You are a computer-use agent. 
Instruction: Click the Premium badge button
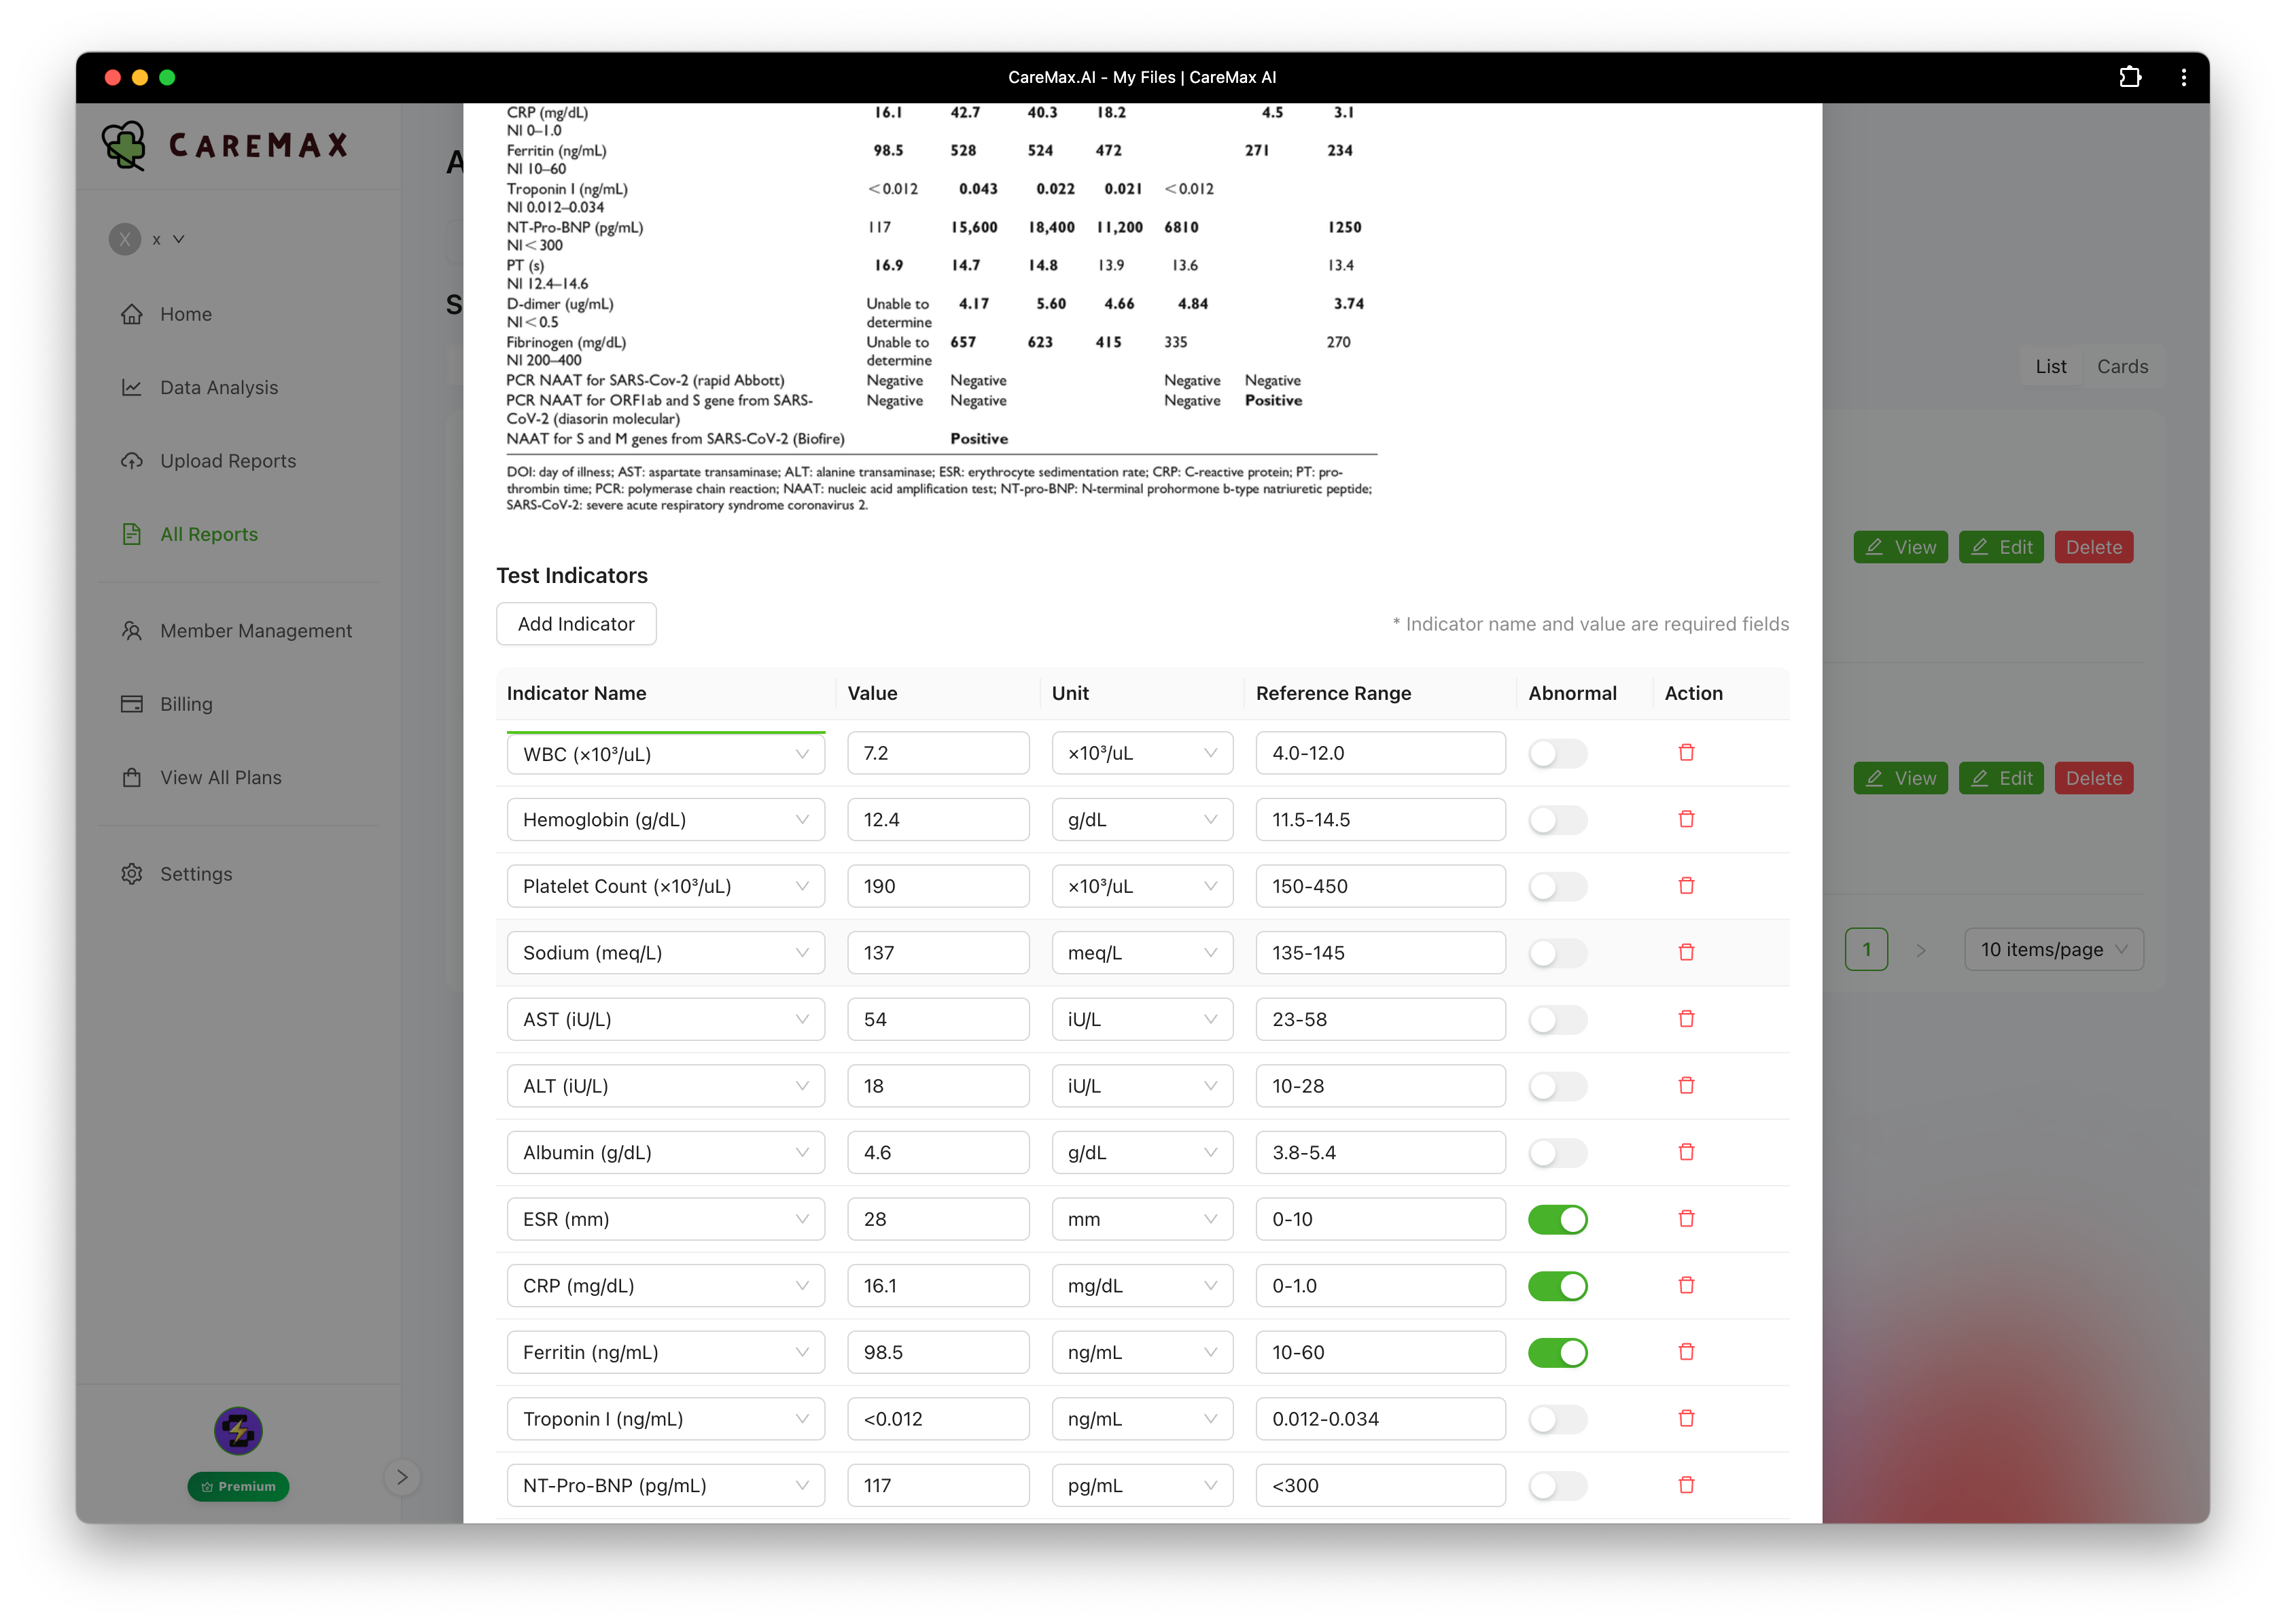[238, 1487]
